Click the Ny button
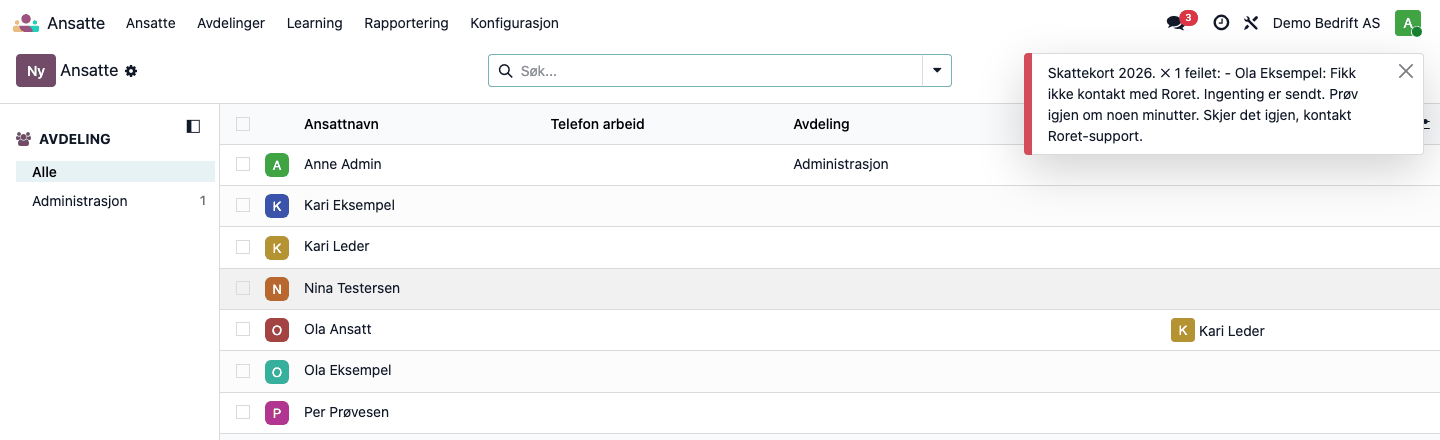This screenshot has width=1440, height=440. click(x=36, y=71)
